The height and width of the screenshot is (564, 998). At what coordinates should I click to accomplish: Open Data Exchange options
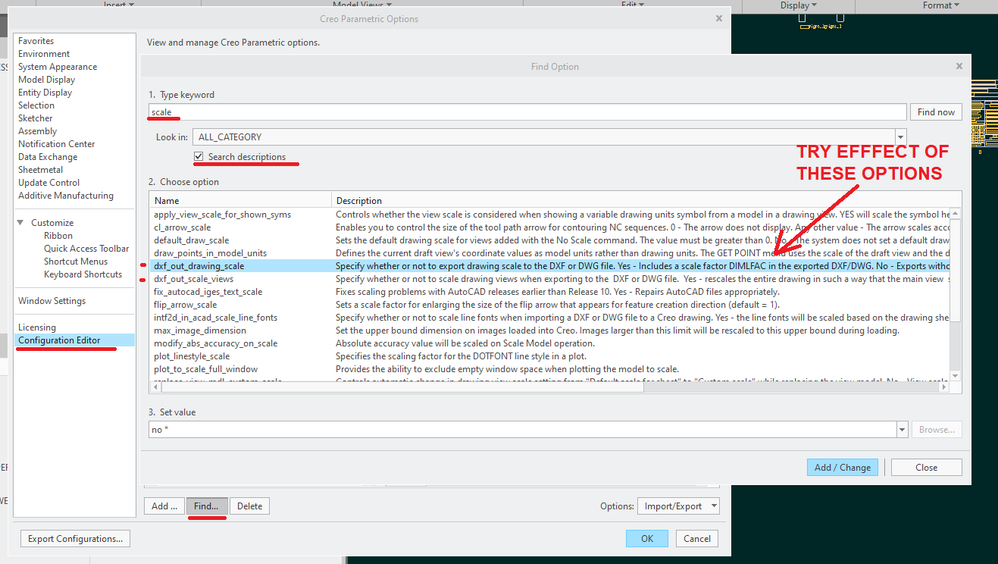(48, 157)
